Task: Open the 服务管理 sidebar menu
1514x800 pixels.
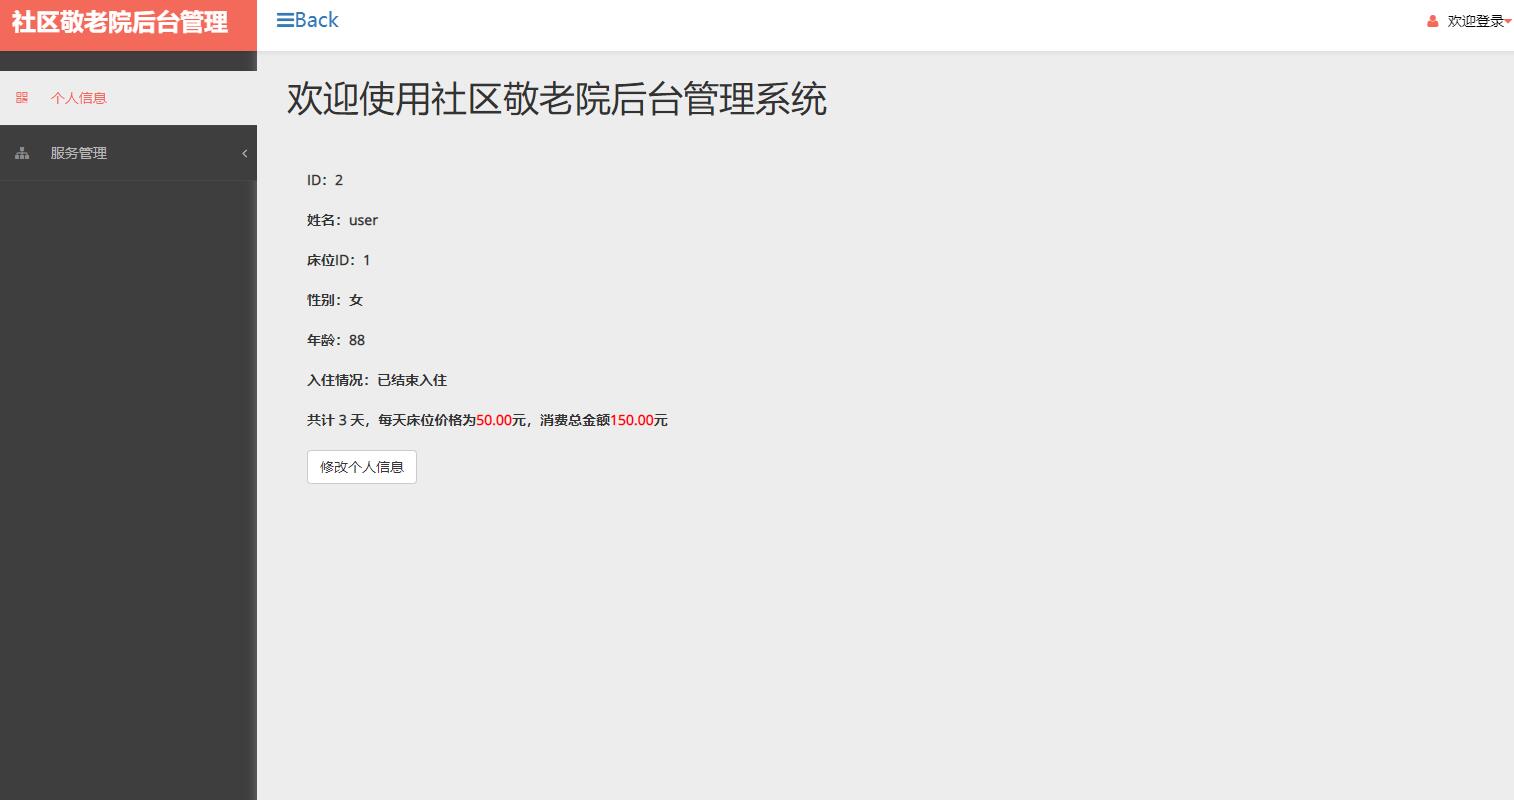Action: (78, 152)
